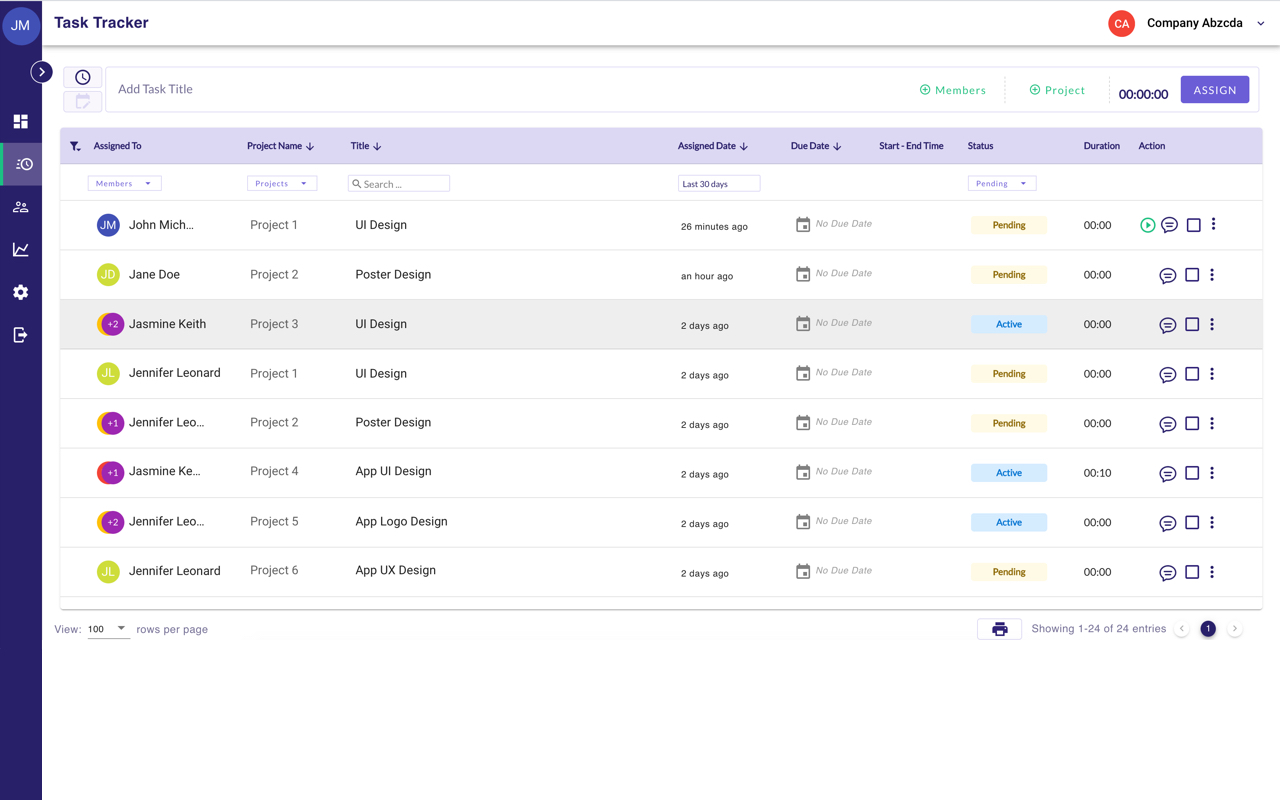Screen dimensions: 1280x800
Task: Check the box for Jasmine Keith's Project 3 task
Action: point(1192,324)
